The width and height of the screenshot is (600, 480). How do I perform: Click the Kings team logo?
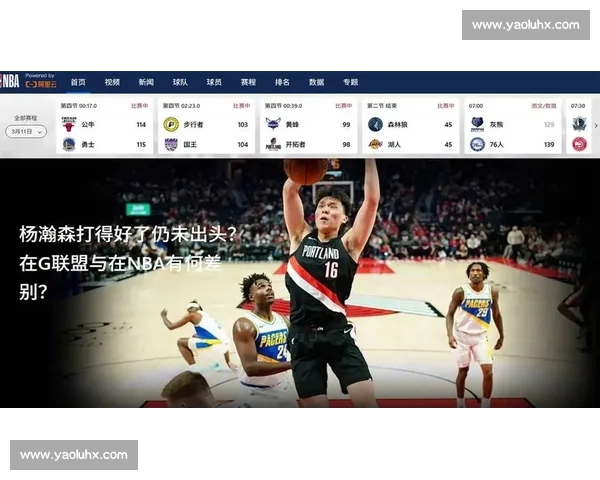click(x=171, y=144)
